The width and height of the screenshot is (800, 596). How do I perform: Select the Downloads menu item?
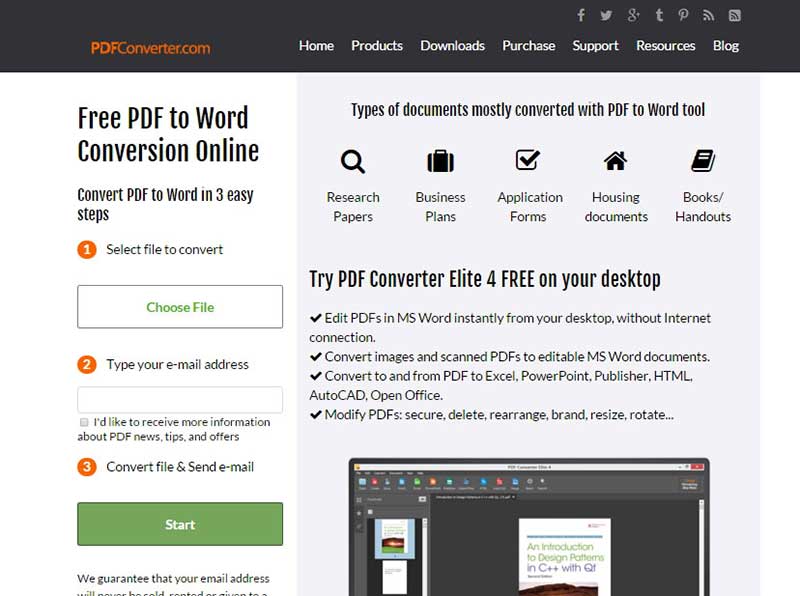[x=452, y=45]
